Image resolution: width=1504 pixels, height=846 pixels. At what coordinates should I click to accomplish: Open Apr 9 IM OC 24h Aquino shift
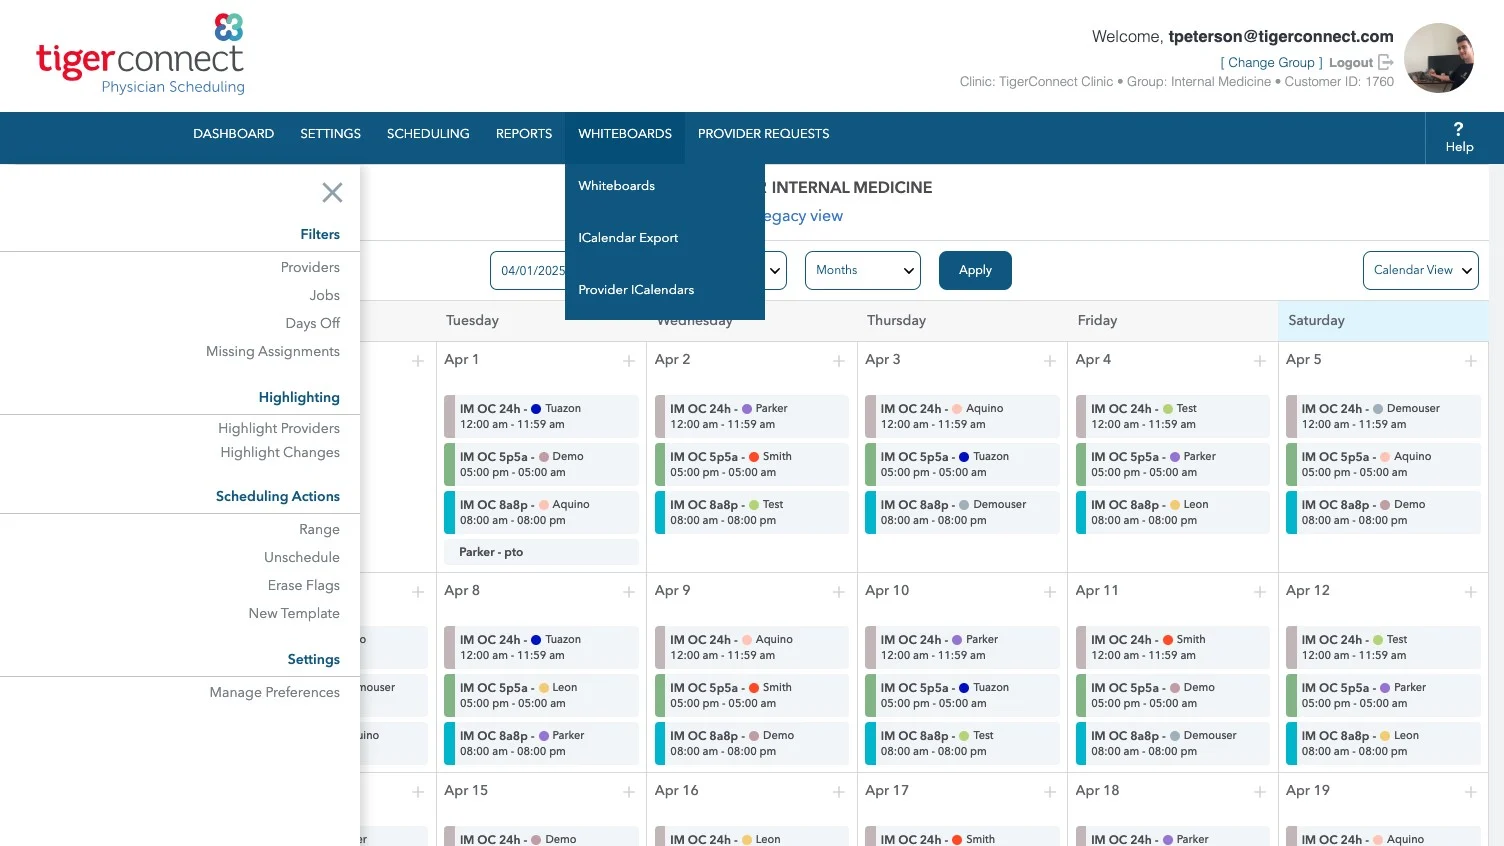tap(751, 647)
